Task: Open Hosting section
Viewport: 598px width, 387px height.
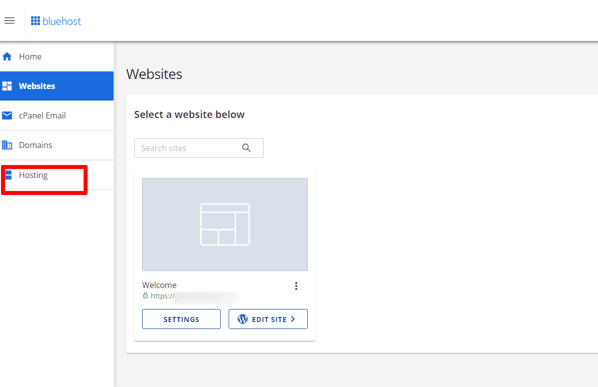Action: 57,175
